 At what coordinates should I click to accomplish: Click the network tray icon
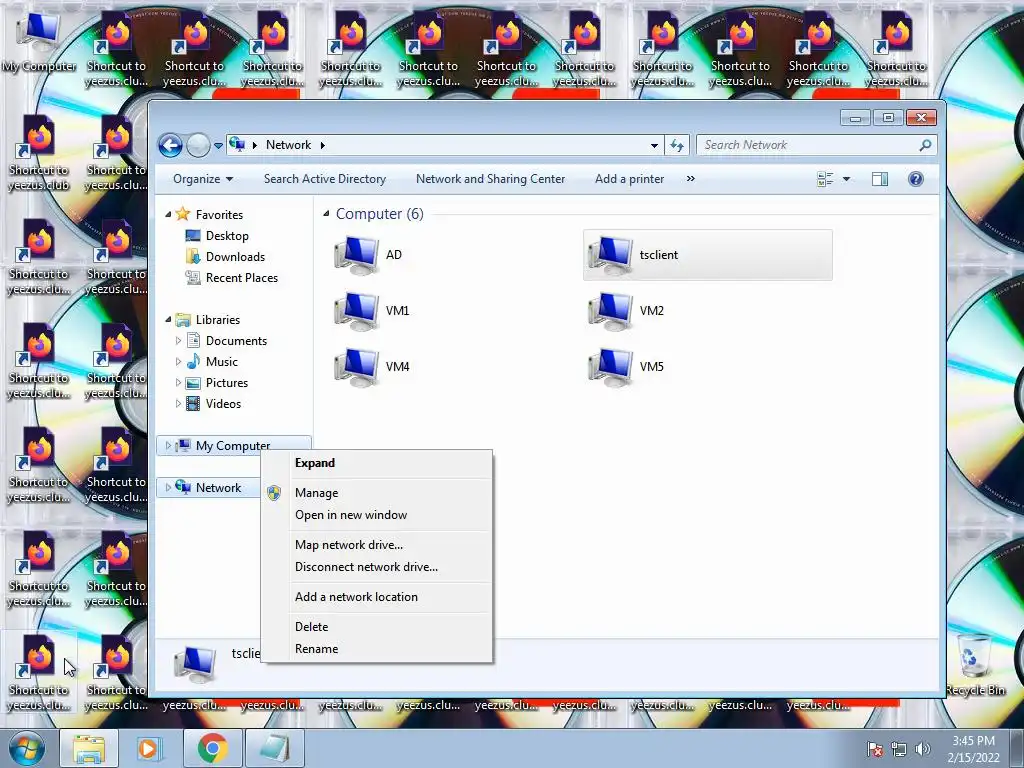pos(899,749)
